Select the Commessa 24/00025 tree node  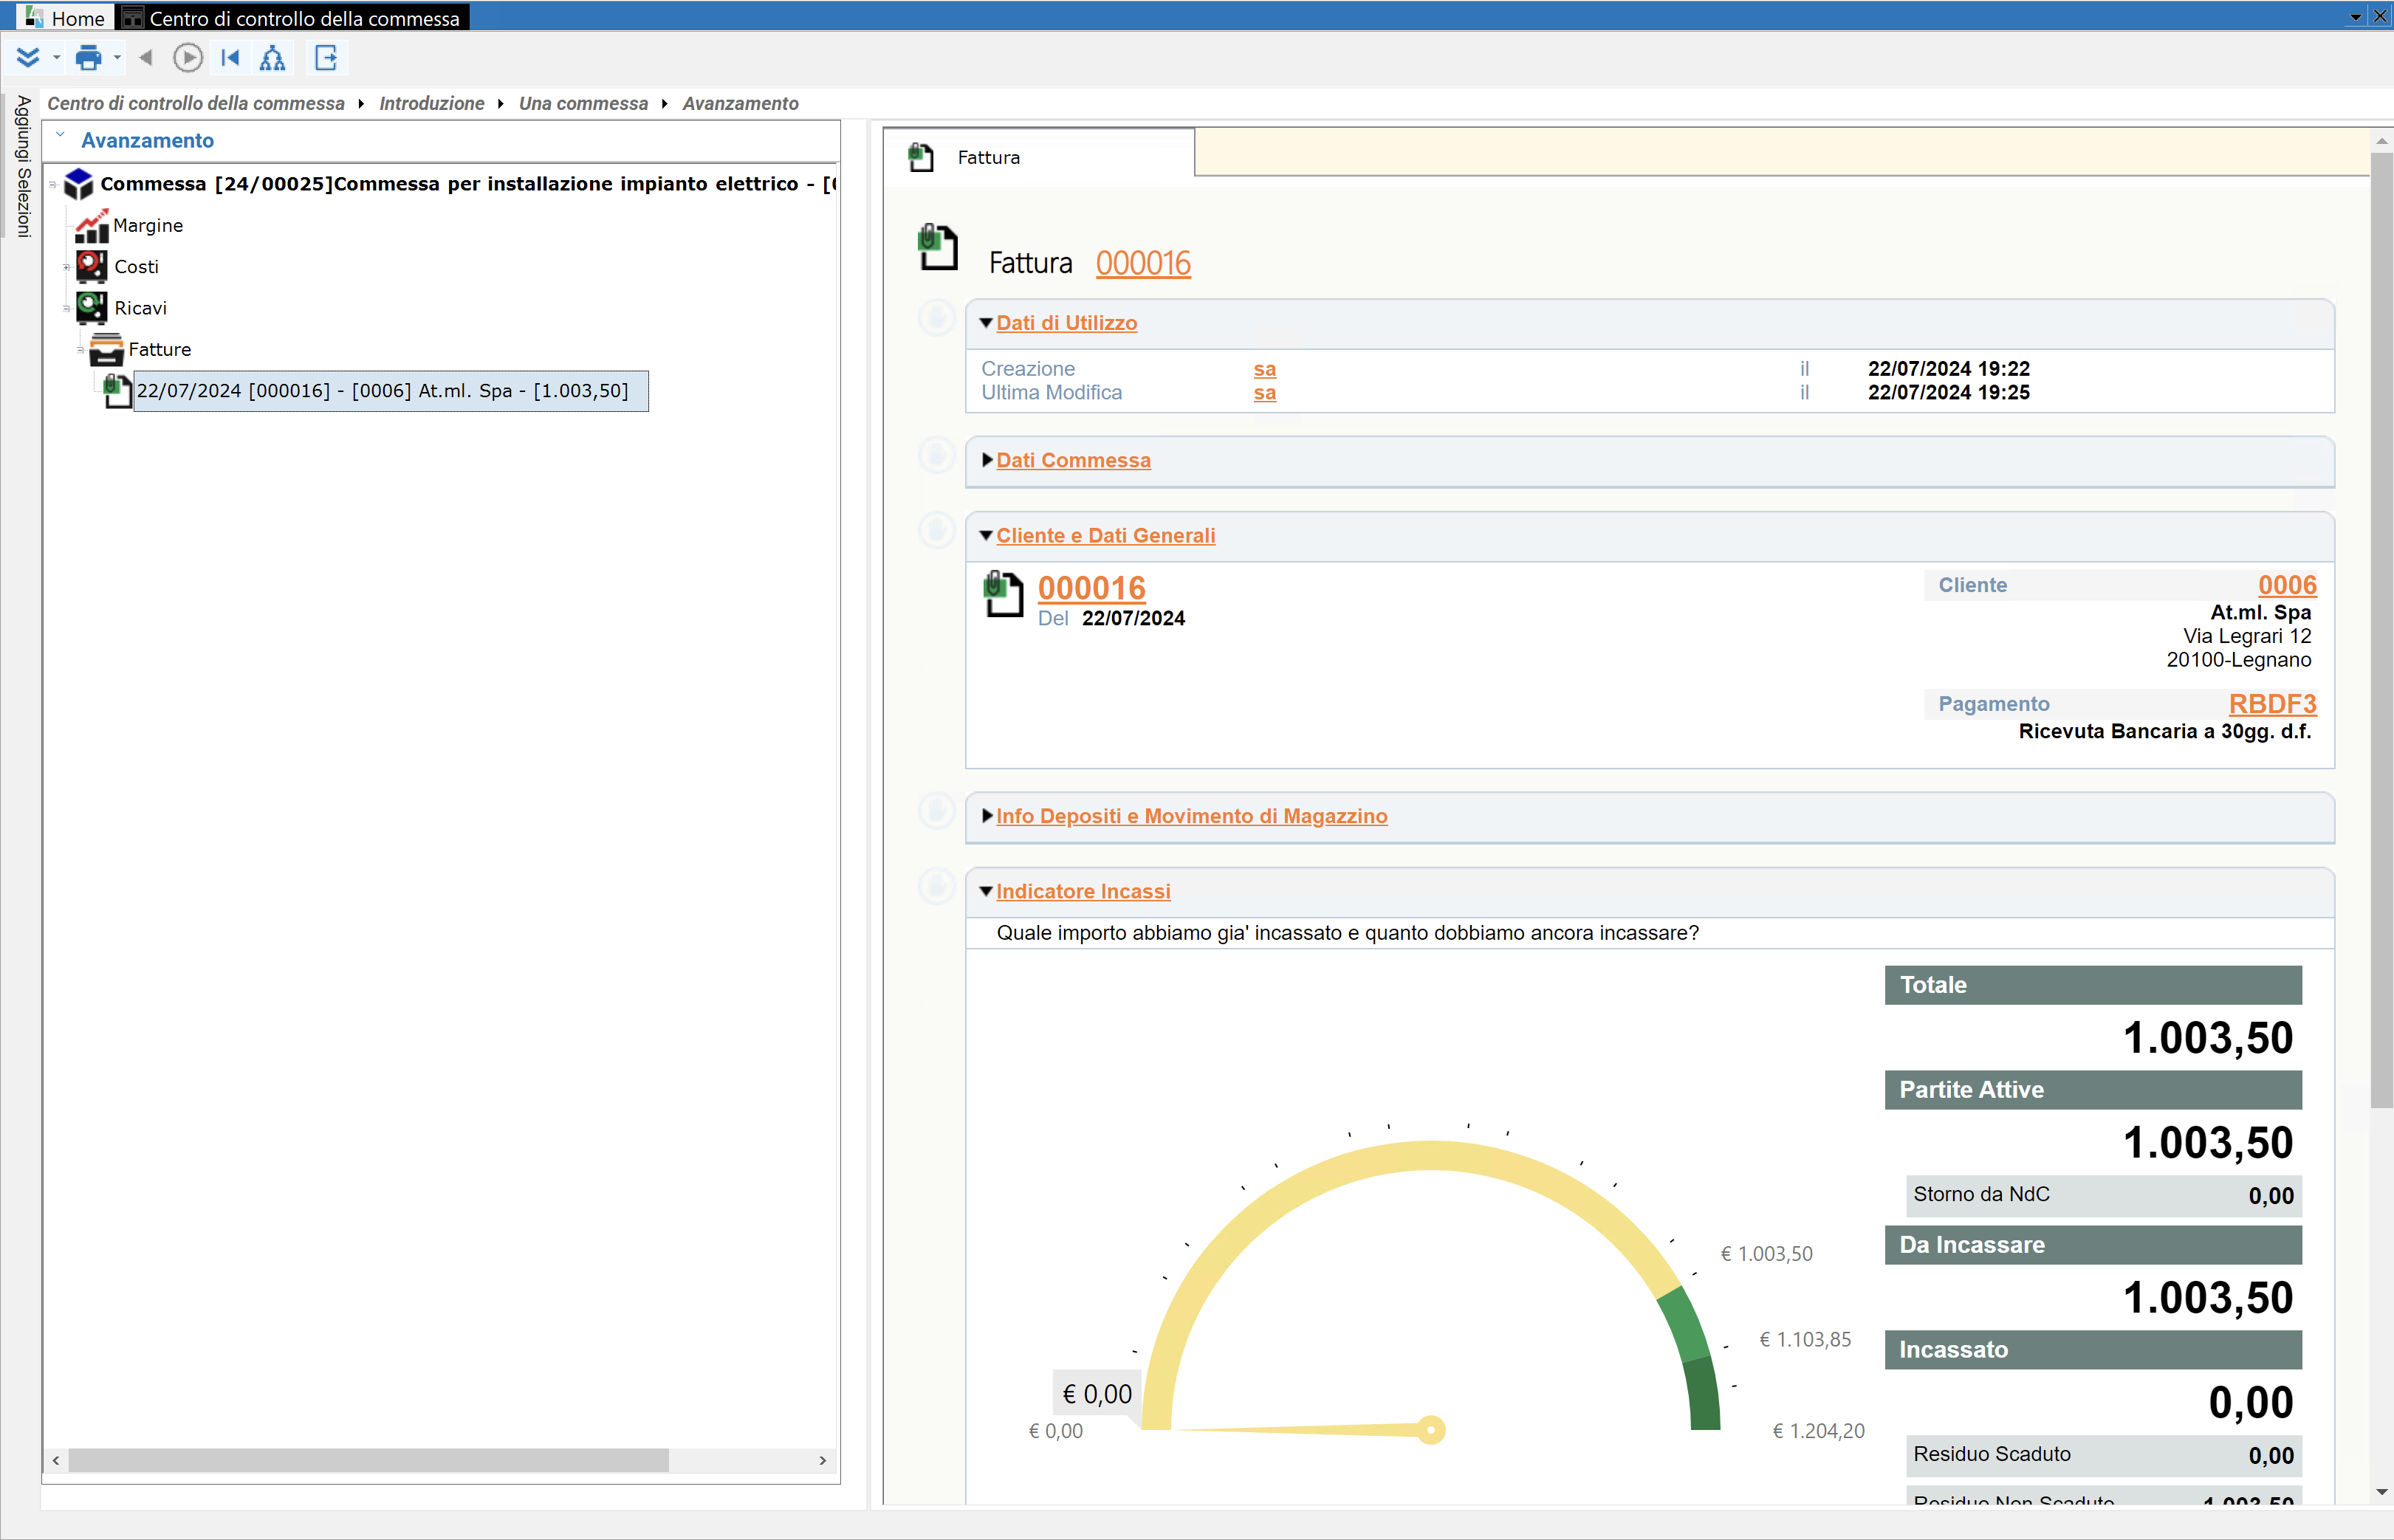pyautogui.click(x=468, y=184)
